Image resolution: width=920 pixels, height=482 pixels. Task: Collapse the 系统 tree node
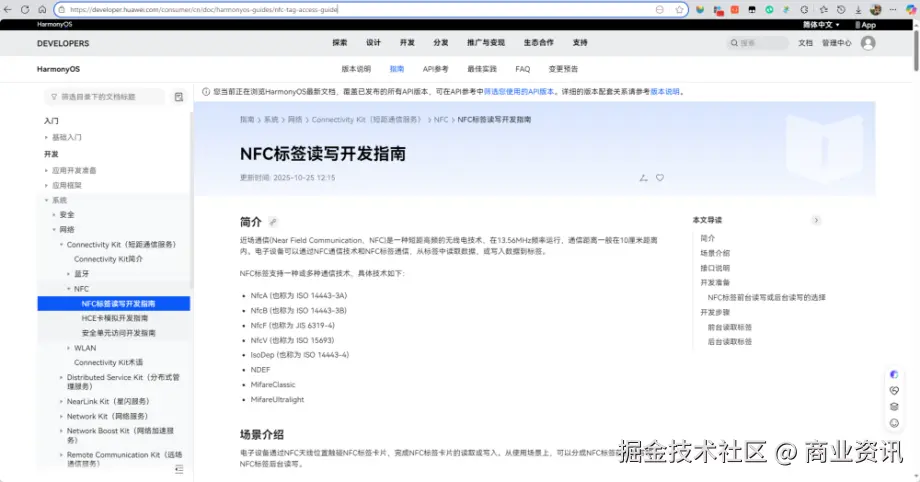(x=46, y=200)
